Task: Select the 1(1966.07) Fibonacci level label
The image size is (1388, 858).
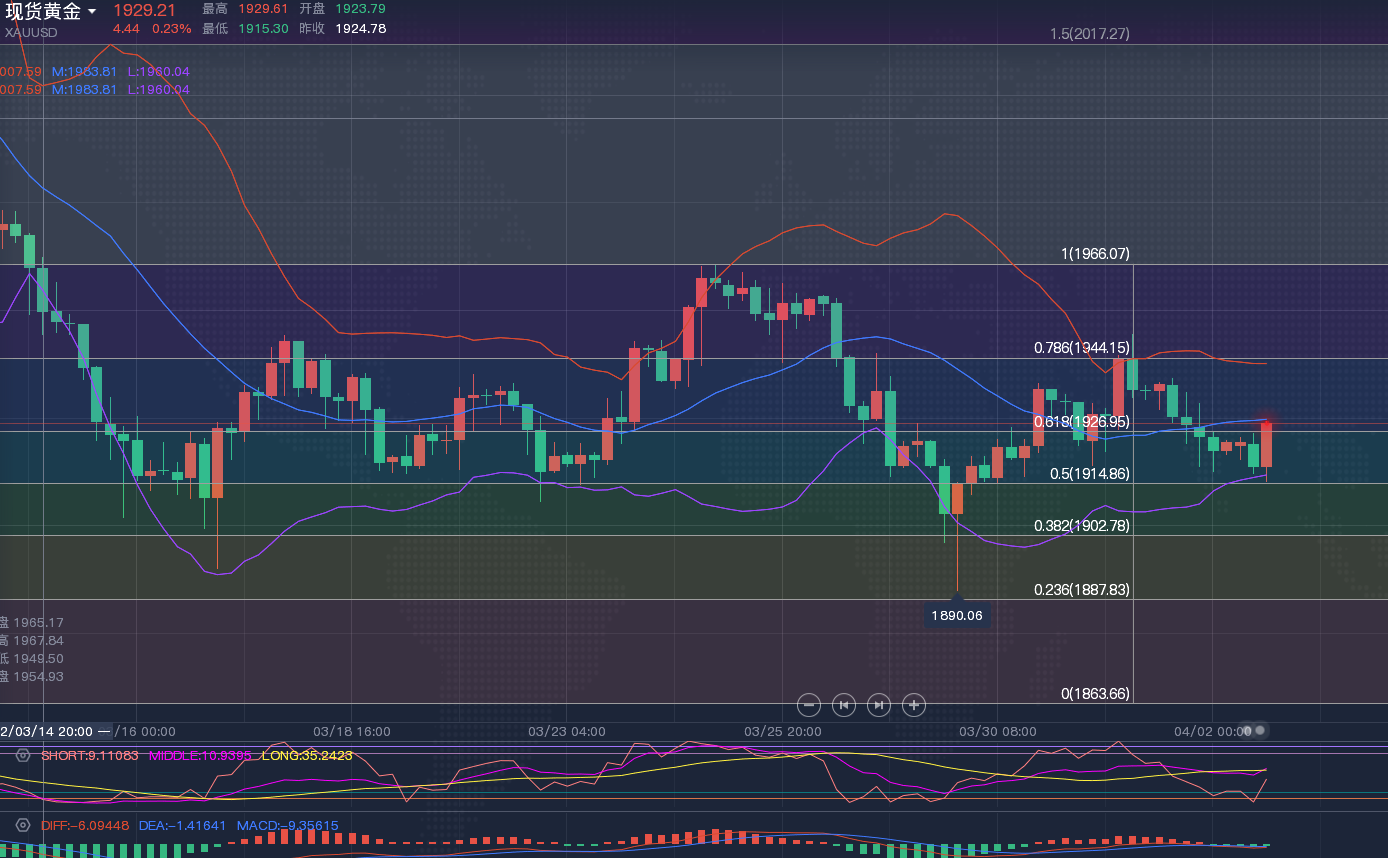Action: pyautogui.click(x=1095, y=254)
